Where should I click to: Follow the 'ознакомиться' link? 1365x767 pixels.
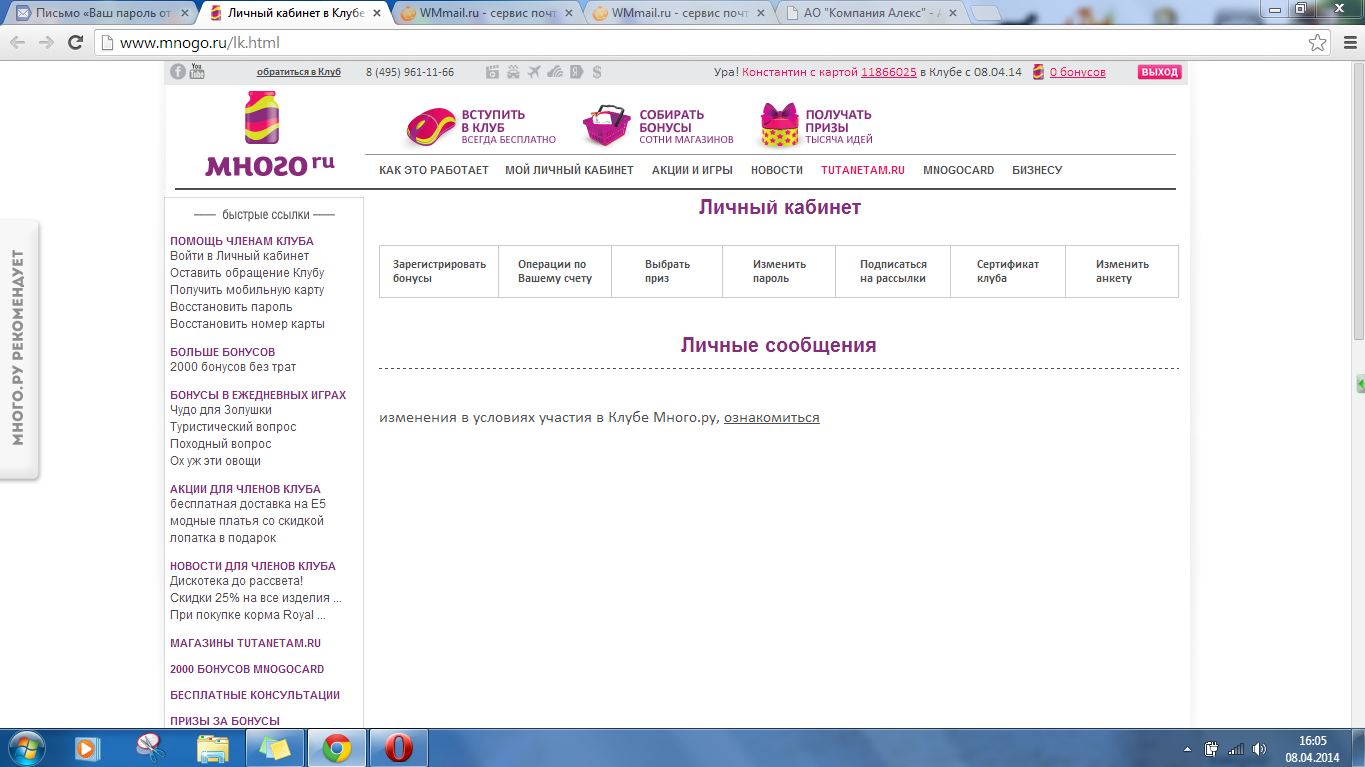(771, 417)
